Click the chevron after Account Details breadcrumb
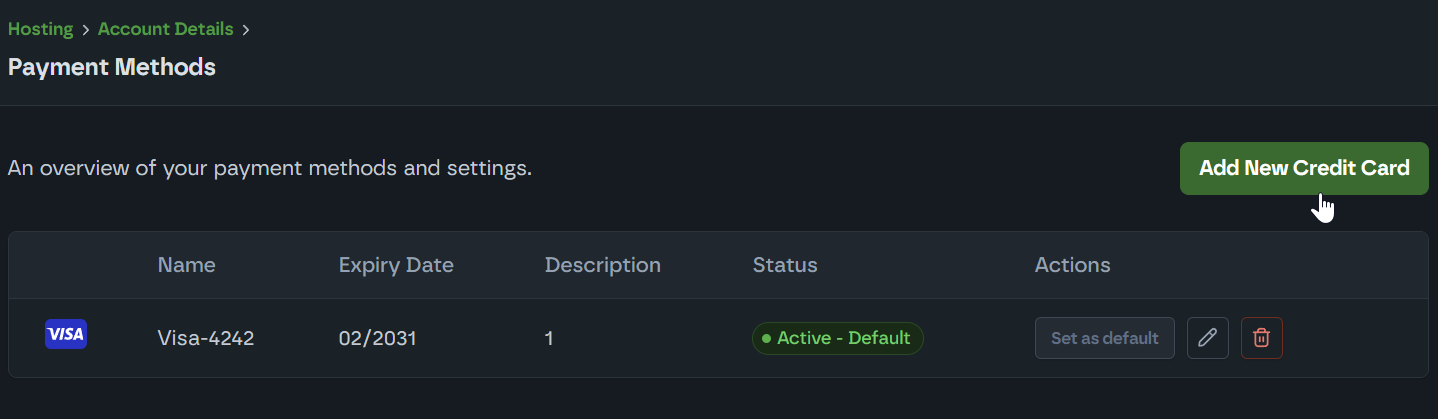 point(246,30)
